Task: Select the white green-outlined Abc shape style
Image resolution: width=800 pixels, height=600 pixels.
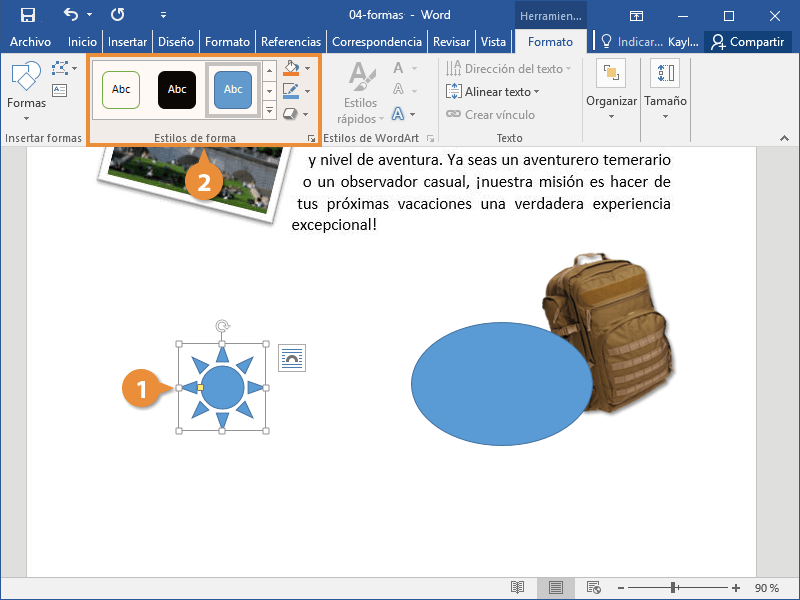Action: coord(121,90)
